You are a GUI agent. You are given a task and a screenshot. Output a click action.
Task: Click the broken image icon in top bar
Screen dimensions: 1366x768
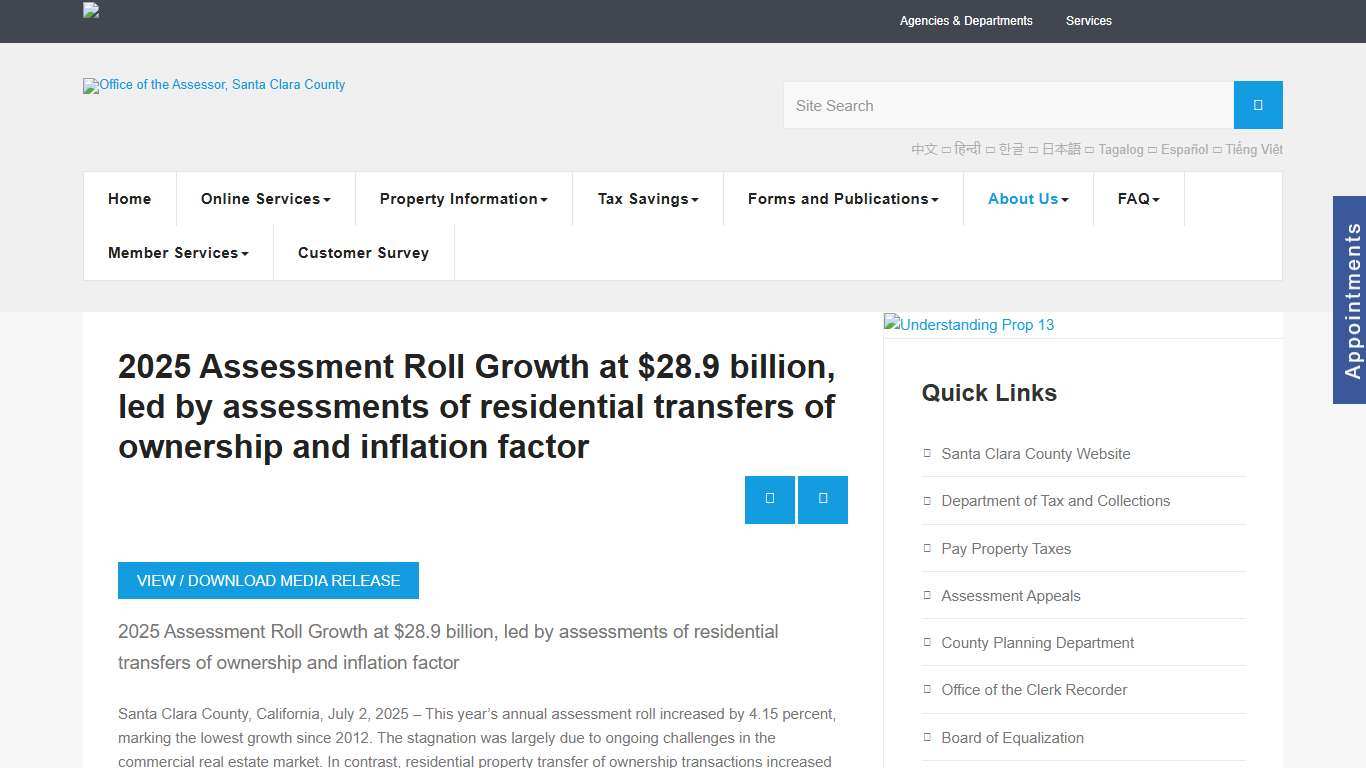(89, 13)
